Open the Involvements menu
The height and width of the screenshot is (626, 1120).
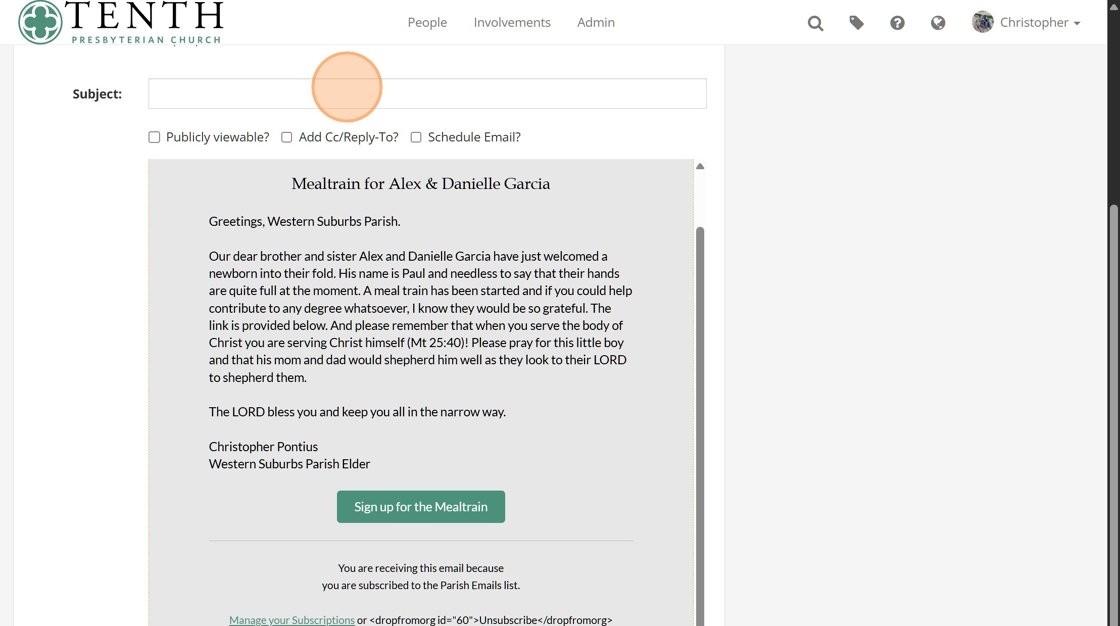[x=512, y=22]
